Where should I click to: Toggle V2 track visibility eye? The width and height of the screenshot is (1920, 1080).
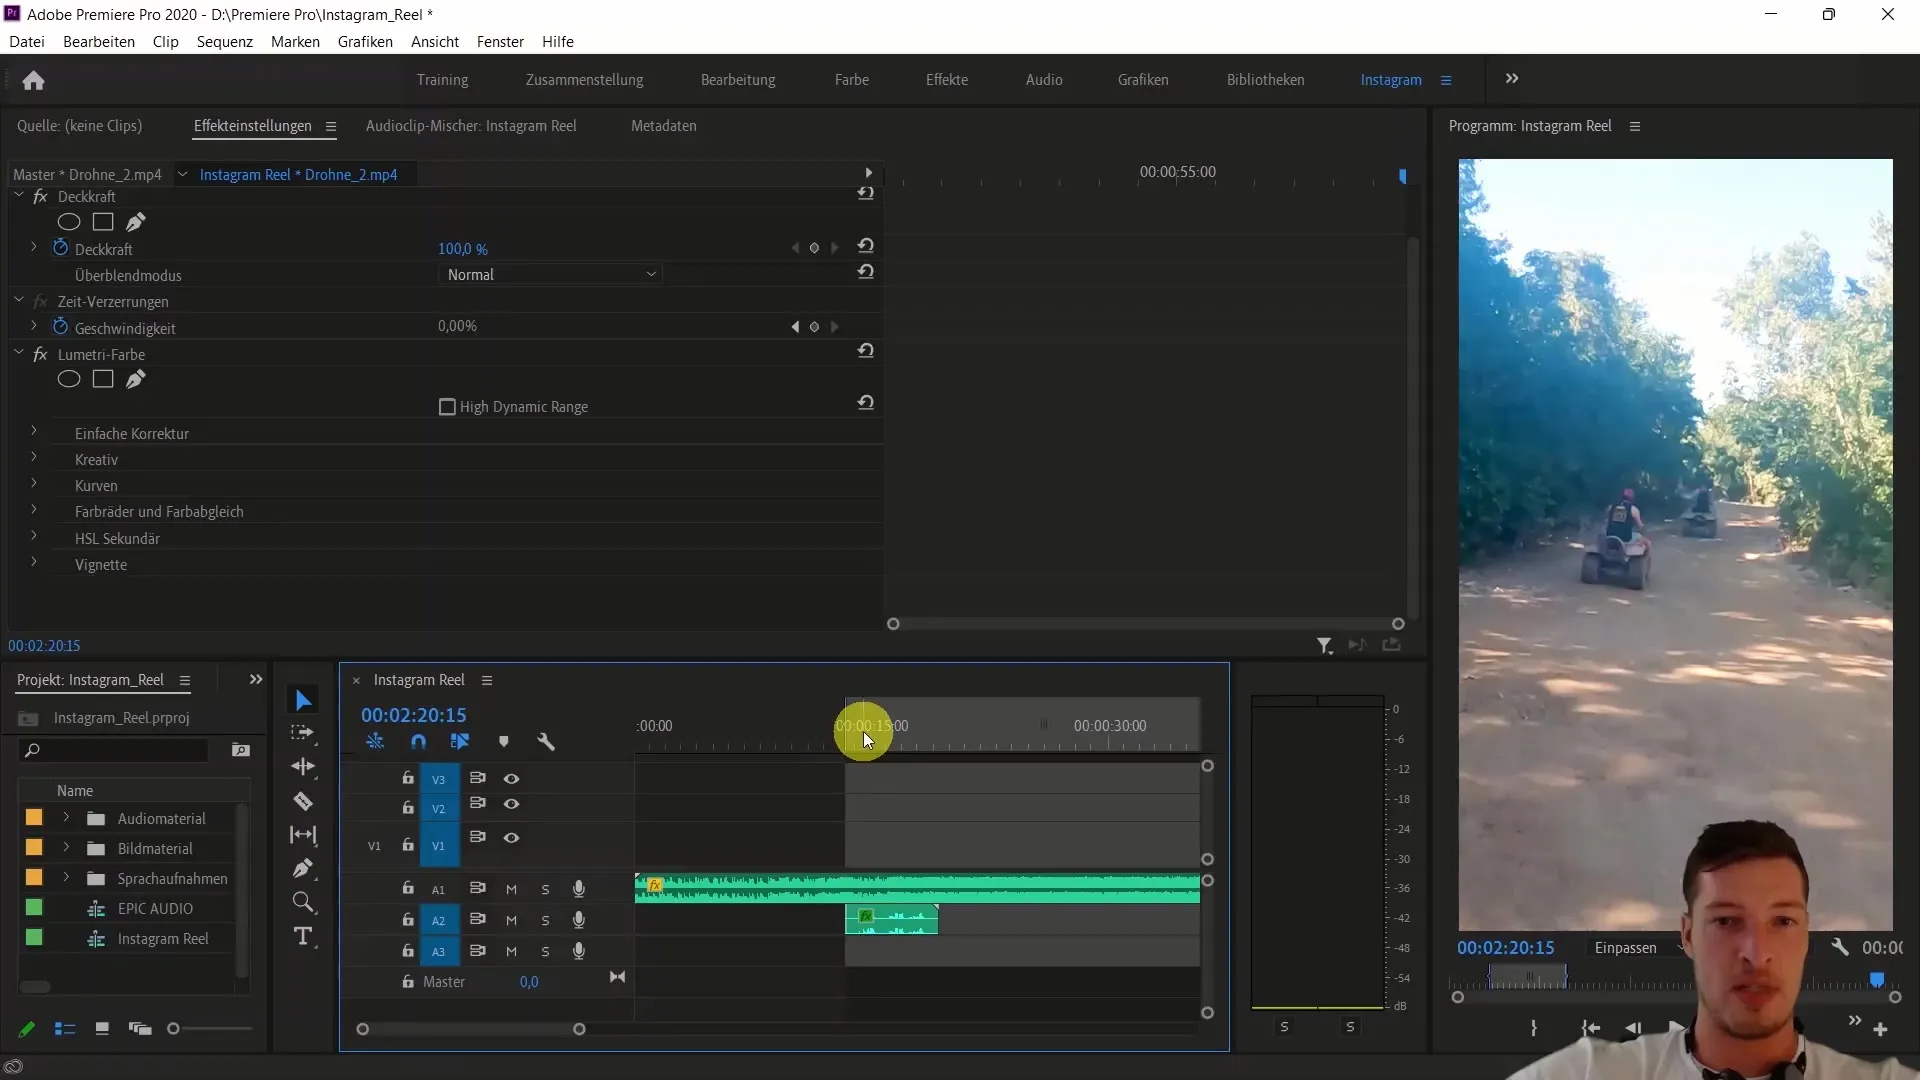(x=511, y=805)
